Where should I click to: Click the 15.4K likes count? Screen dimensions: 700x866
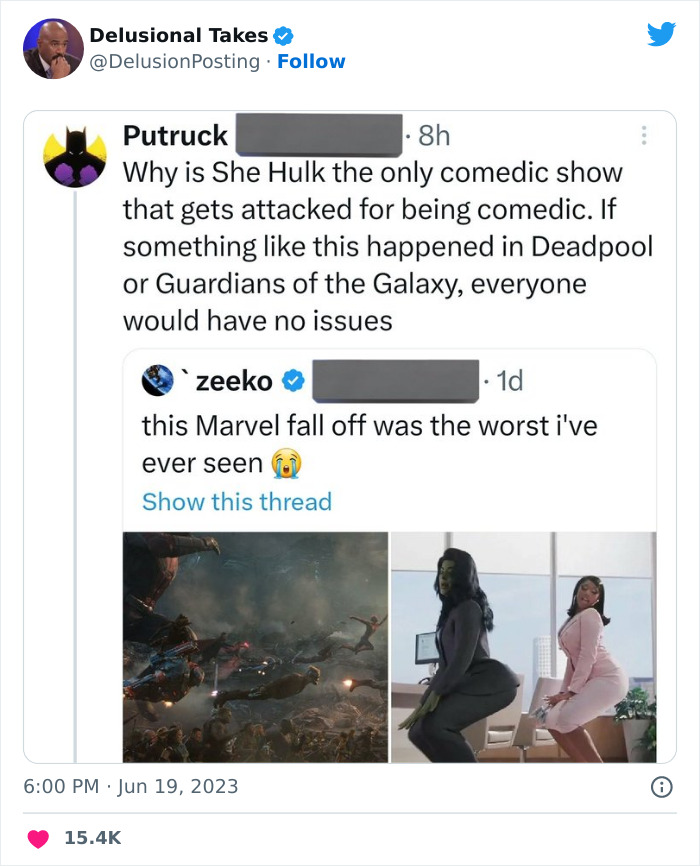pos(93,838)
